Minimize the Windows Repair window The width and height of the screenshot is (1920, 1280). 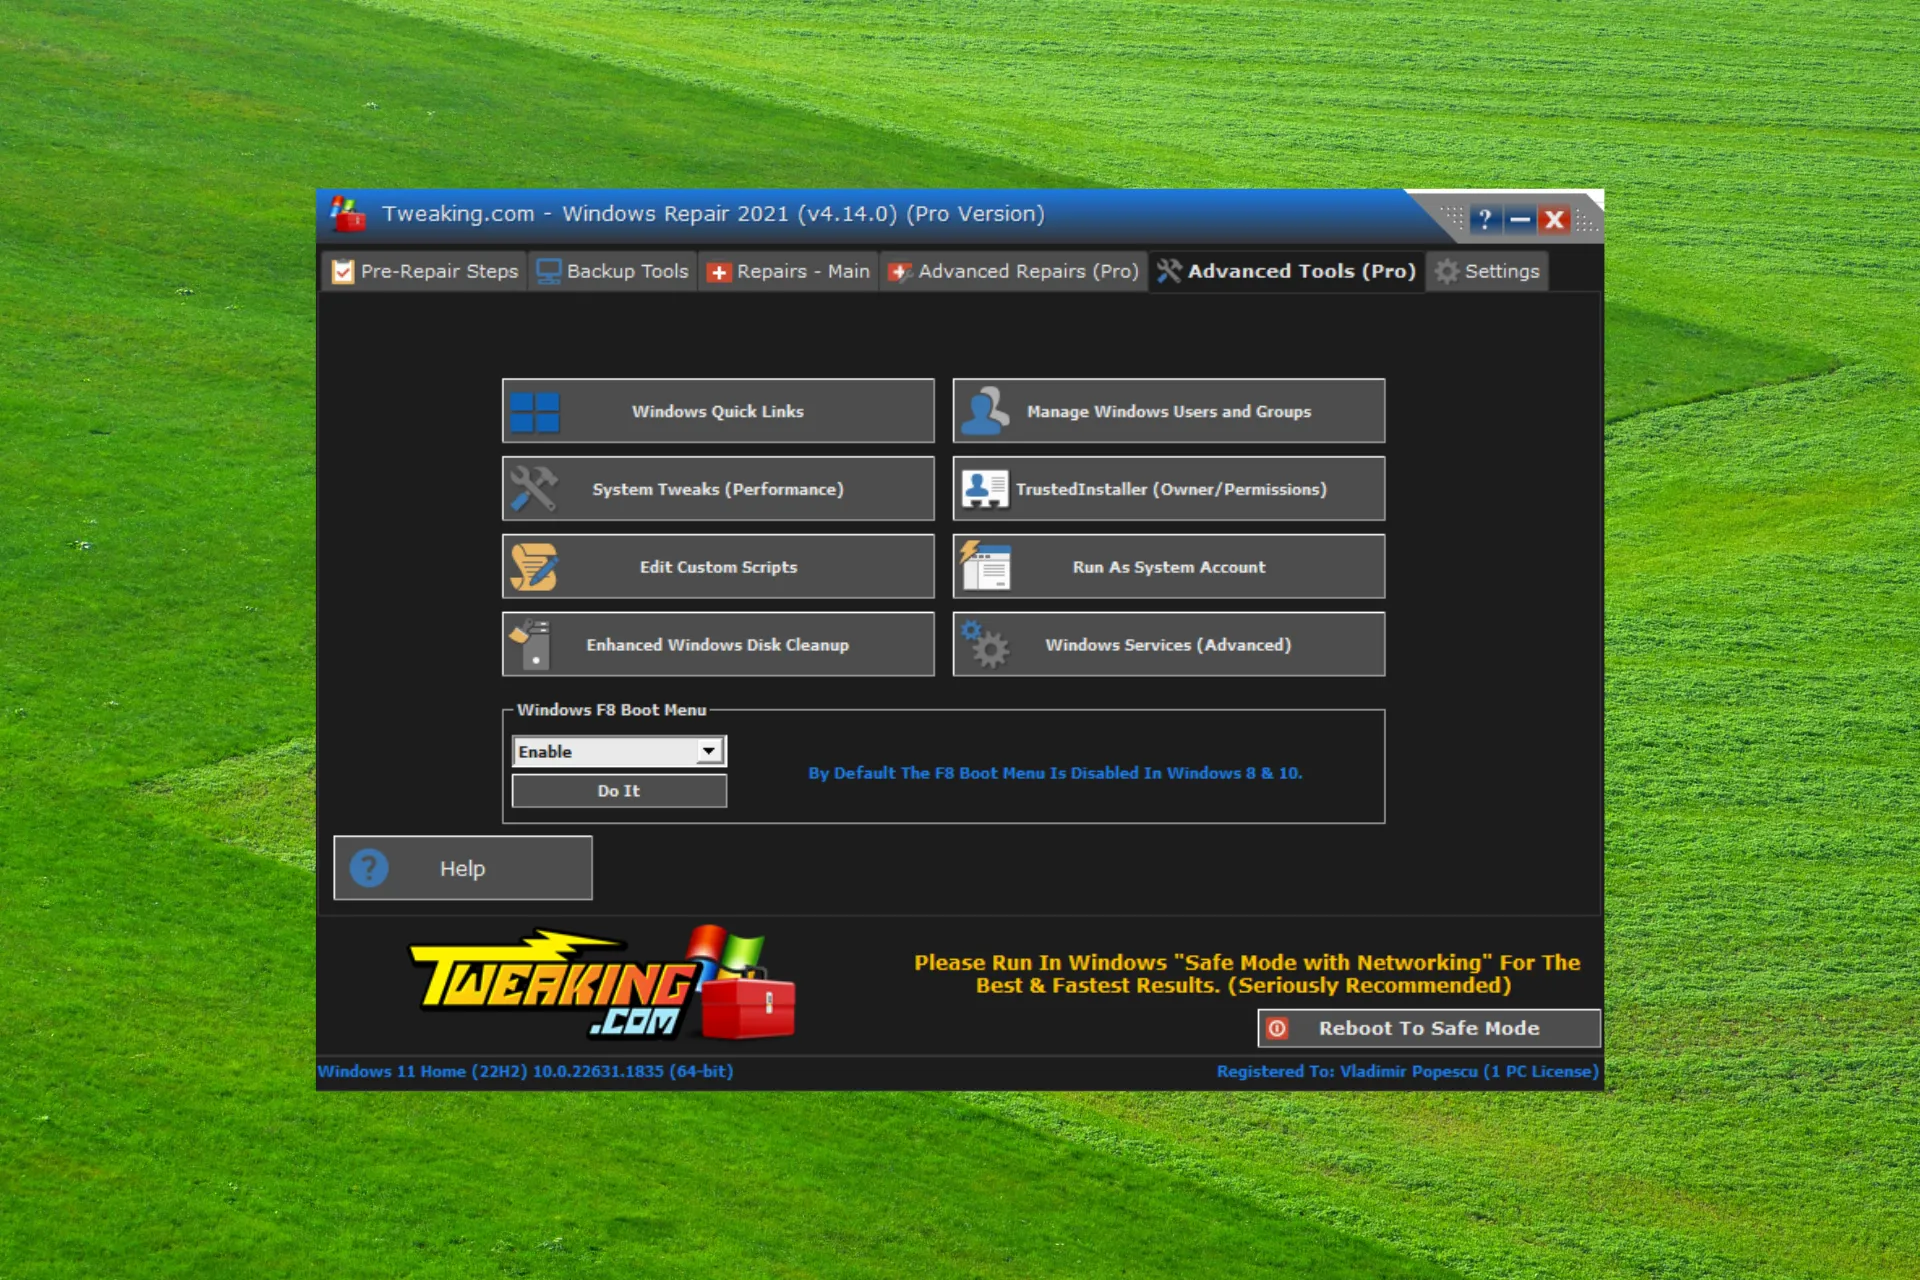pyautogui.click(x=1520, y=219)
